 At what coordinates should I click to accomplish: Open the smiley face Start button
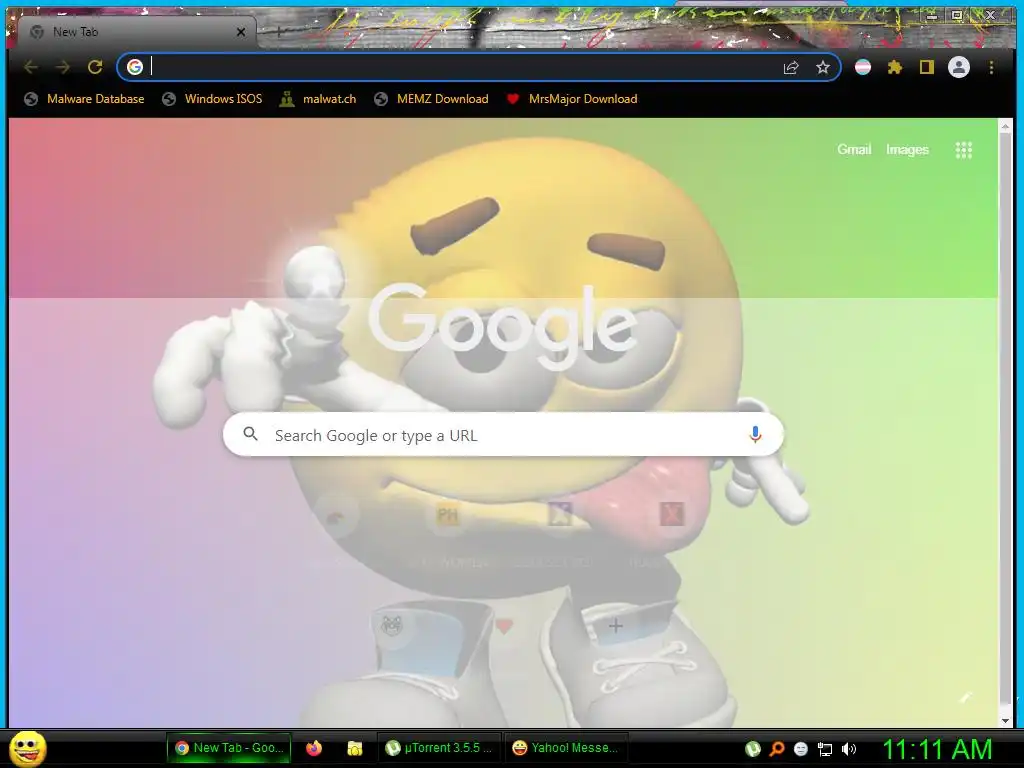pyautogui.click(x=28, y=748)
